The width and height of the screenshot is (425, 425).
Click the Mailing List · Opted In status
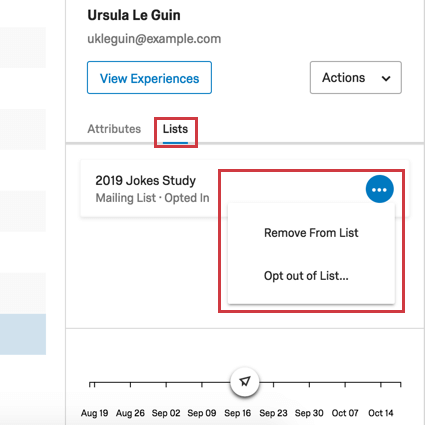(x=152, y=198)
